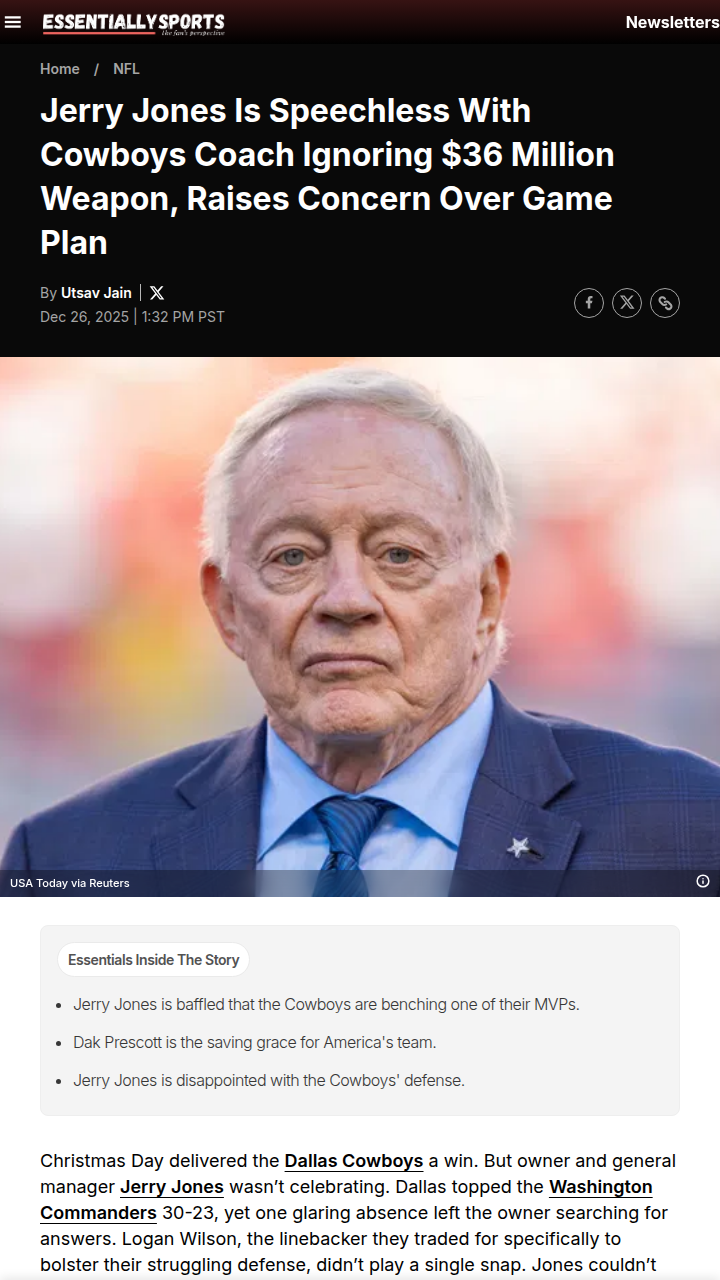This screenshot has height=1280, width=720.
Task: Click the Dak Prescott saving grace bullet
Action: pos(255,1042)
